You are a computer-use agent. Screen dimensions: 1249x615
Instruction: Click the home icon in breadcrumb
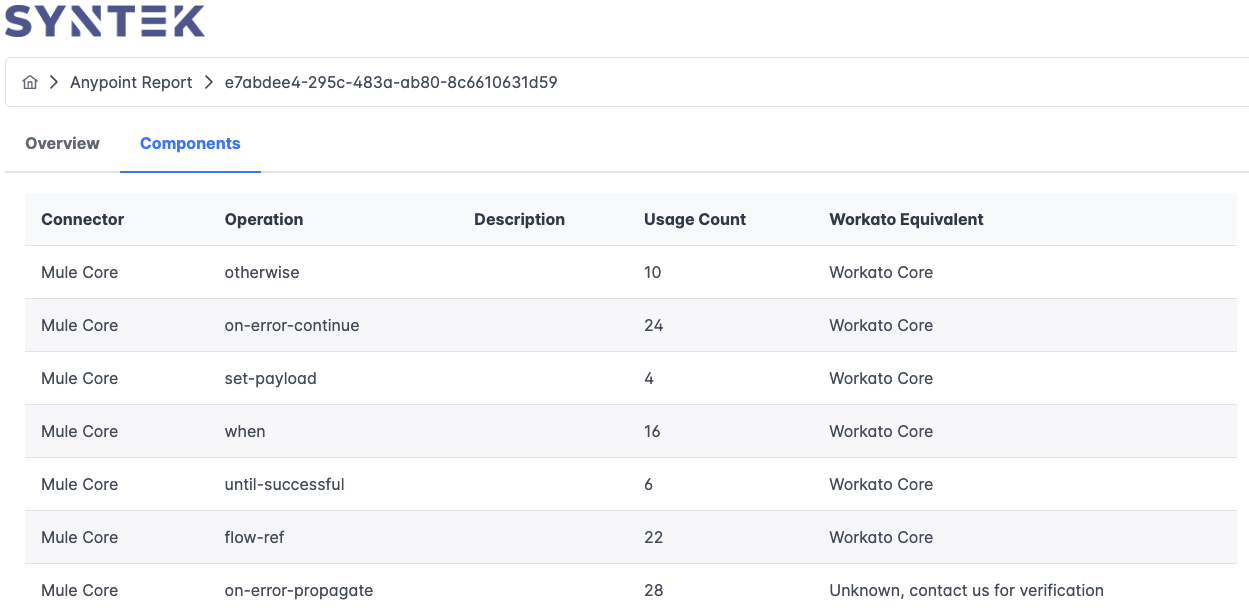tap(30, 83)
